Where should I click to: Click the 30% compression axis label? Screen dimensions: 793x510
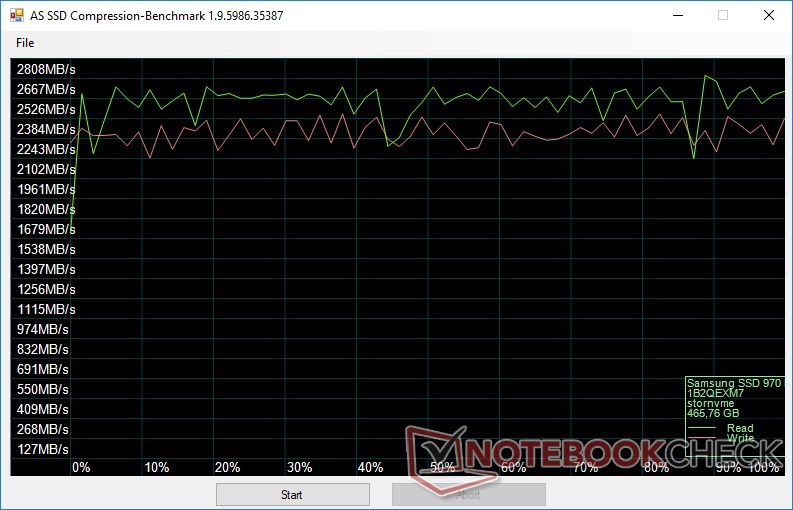point(299,468)
